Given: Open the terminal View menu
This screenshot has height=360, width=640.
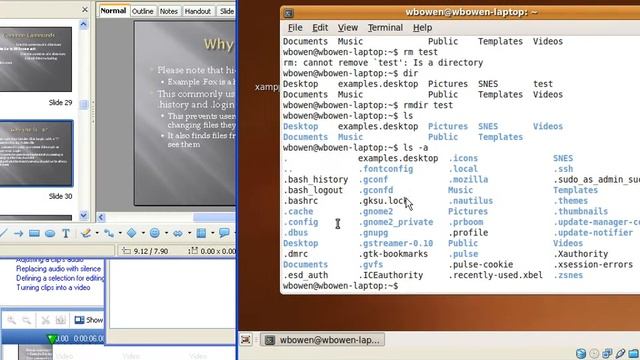Looking at the screenshot, I should 348,28.
